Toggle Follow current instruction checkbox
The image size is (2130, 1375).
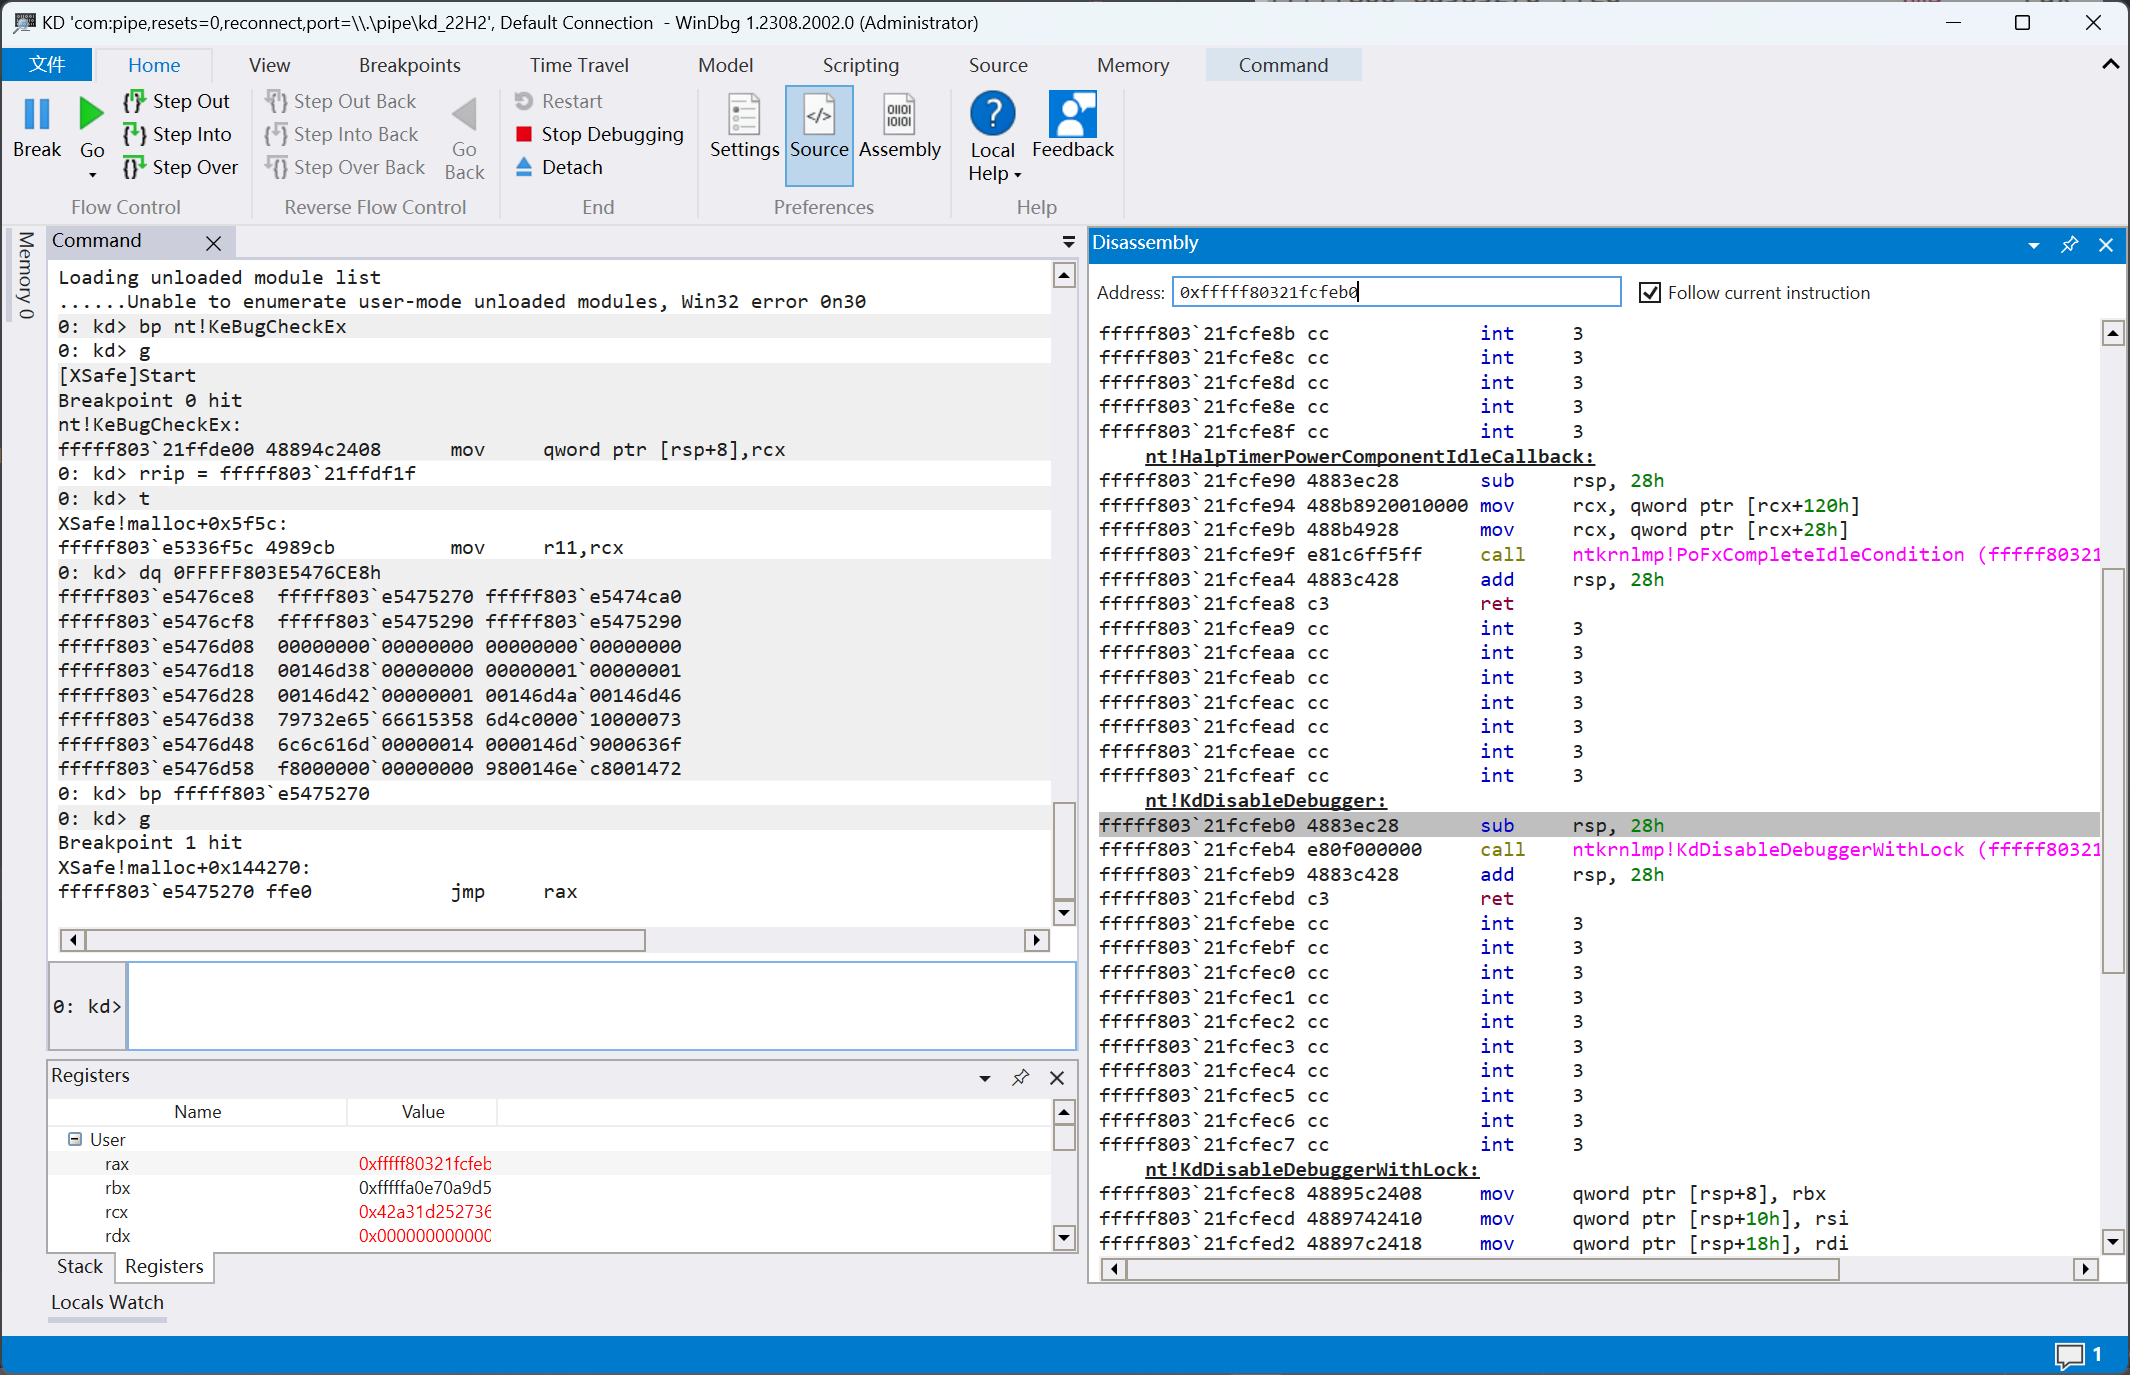[1650, 292]
